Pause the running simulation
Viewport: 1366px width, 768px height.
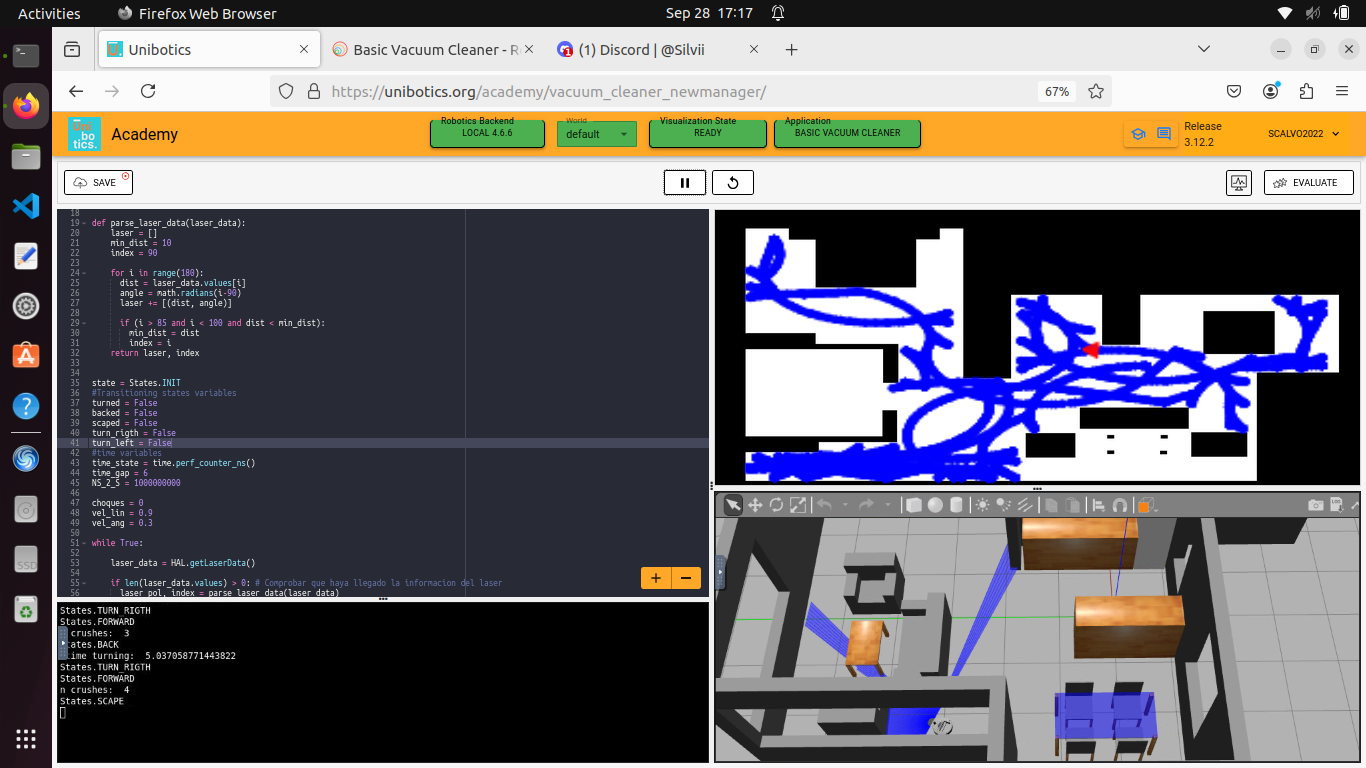[685, 182]
